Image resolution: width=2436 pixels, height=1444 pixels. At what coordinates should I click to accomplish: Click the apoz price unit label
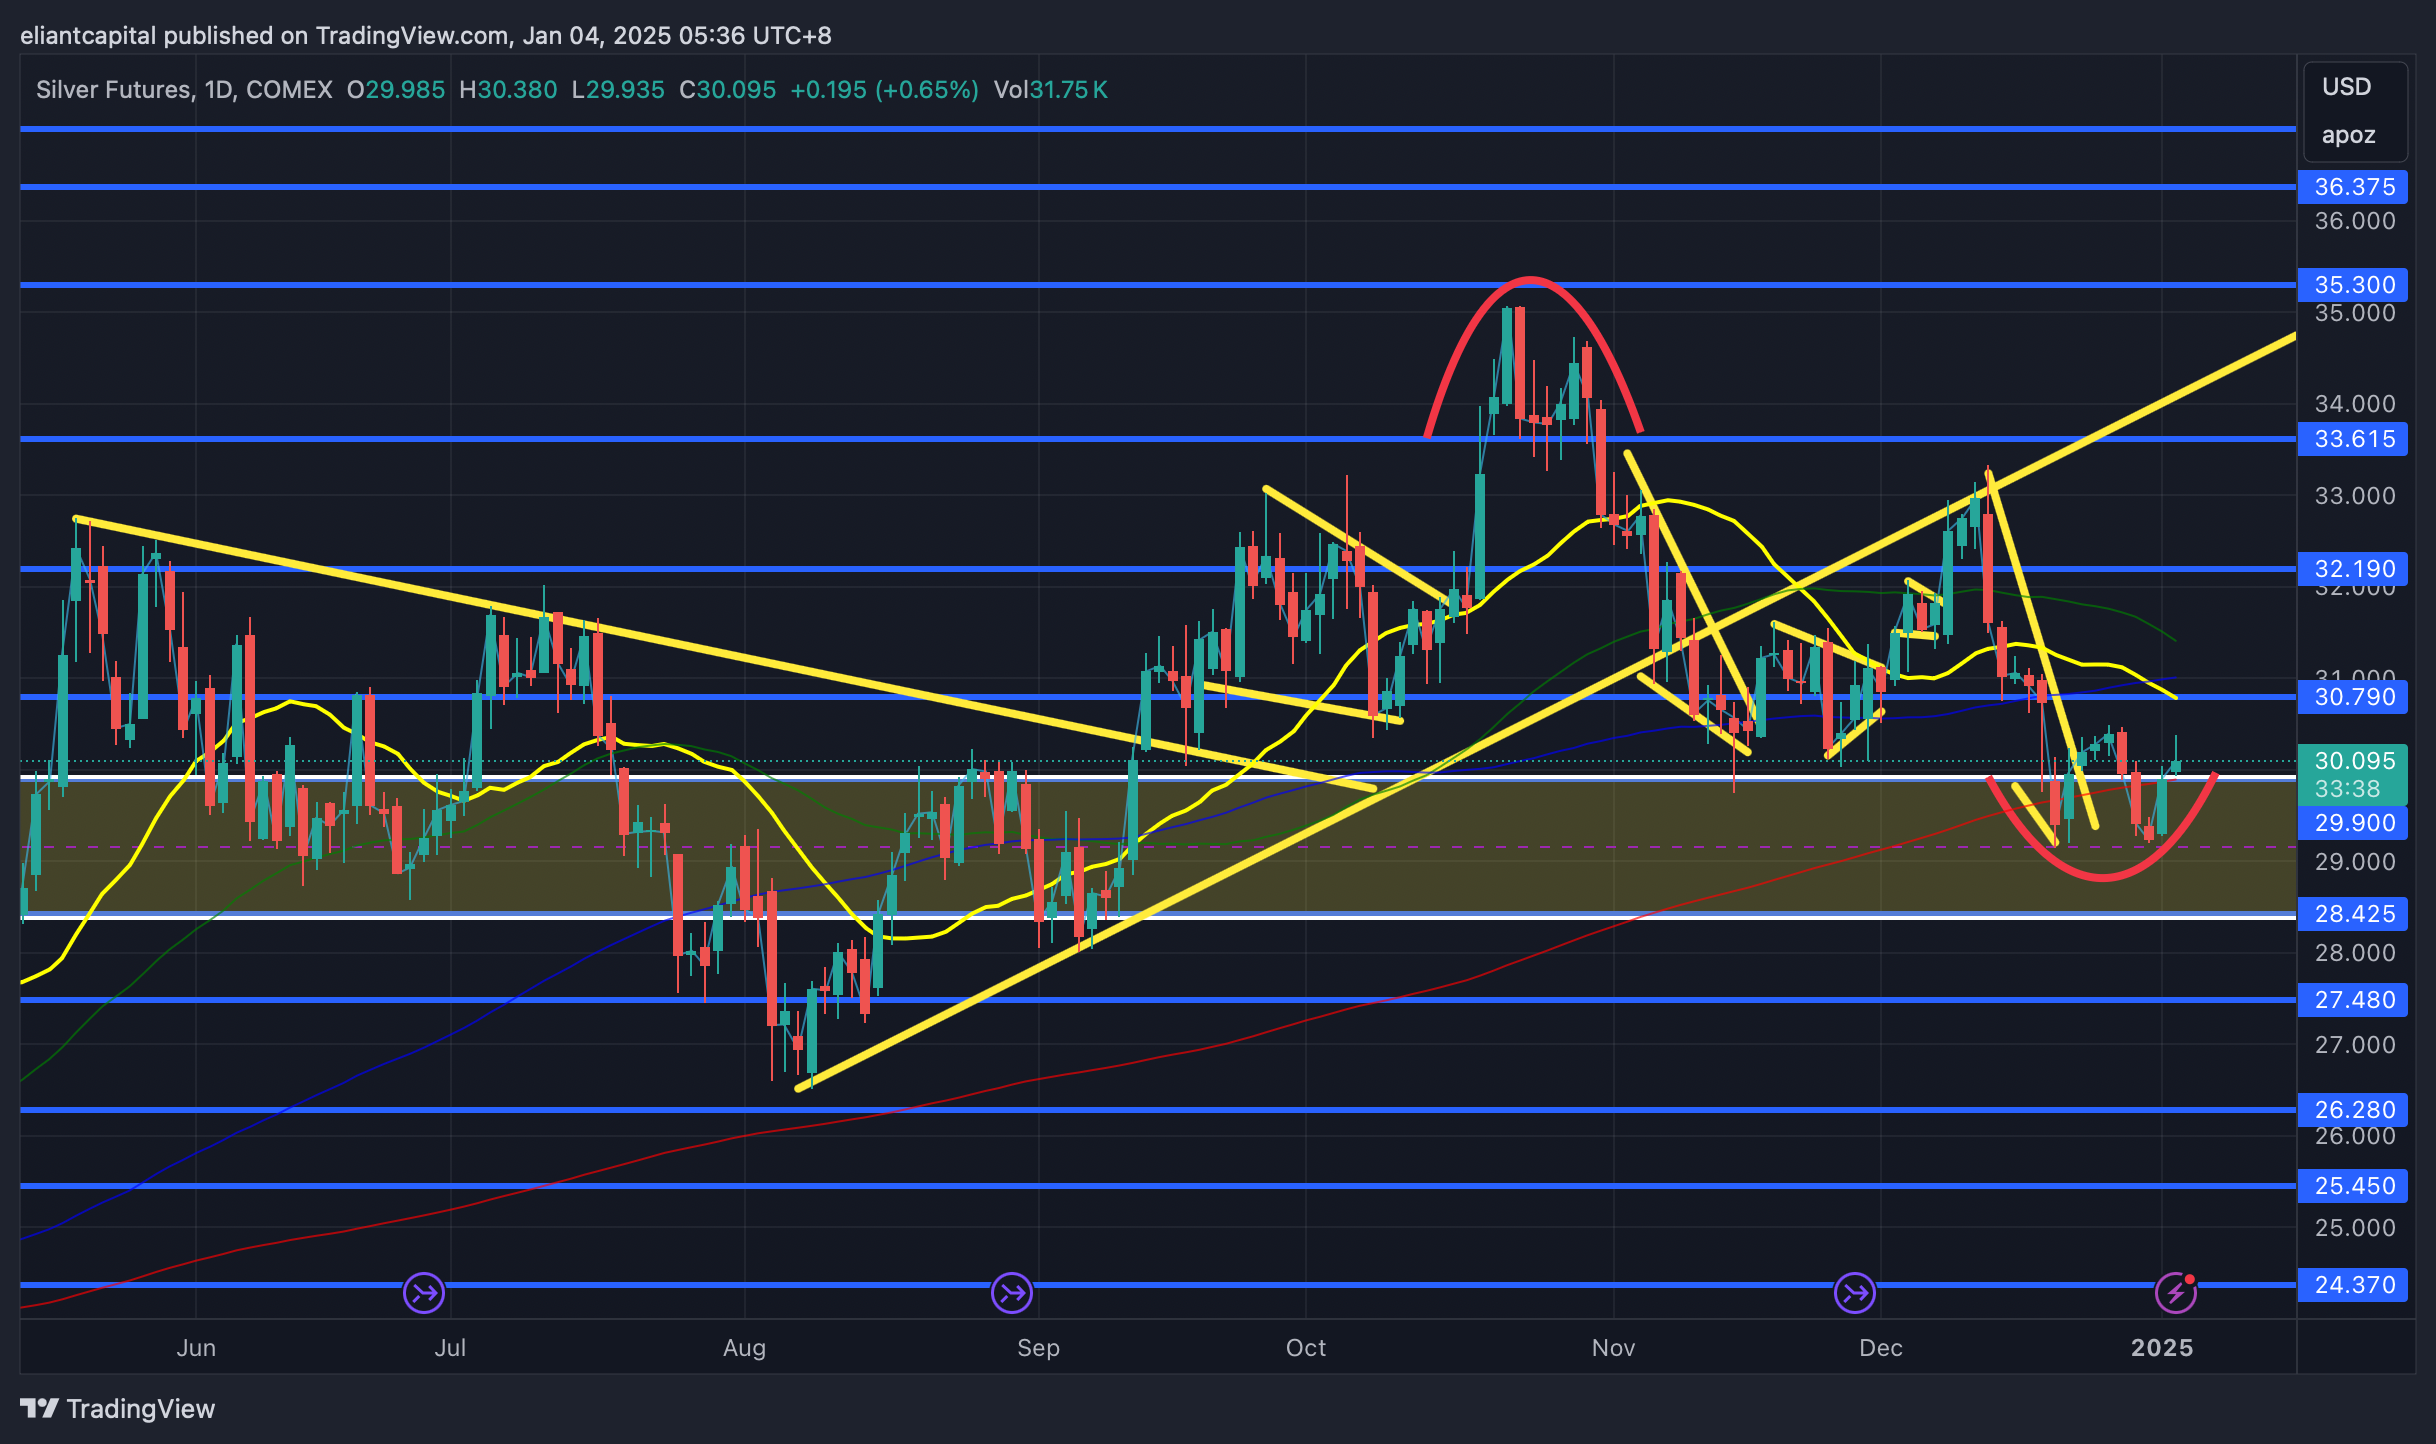(x=2348, y=135)
